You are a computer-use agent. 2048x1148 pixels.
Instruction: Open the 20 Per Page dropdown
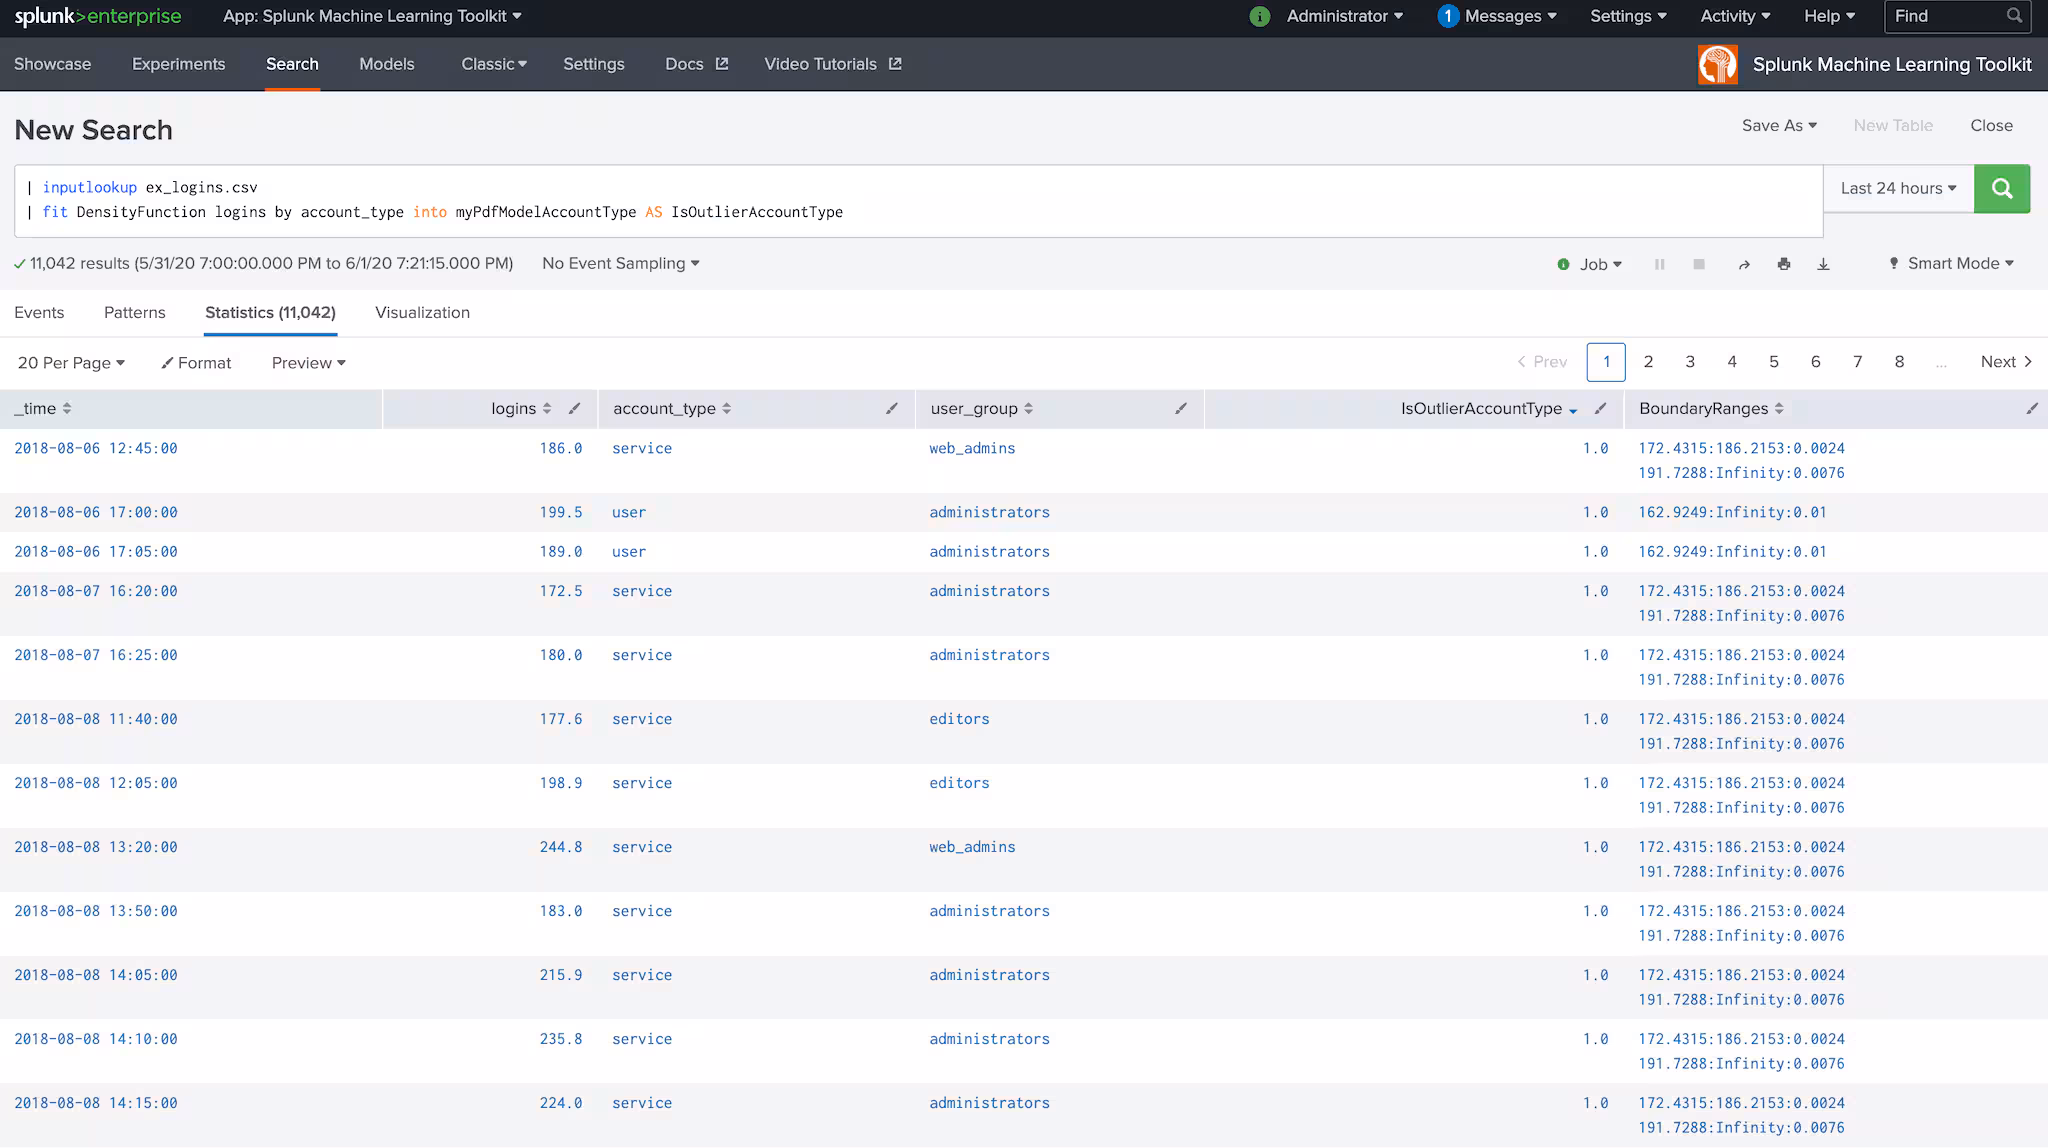71,363
